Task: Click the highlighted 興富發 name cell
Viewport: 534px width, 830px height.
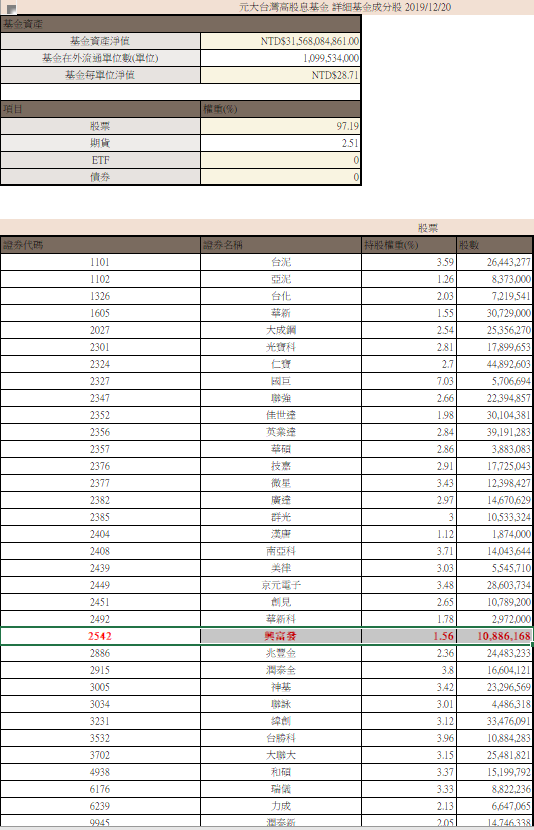Action: (x=281, y=636)
